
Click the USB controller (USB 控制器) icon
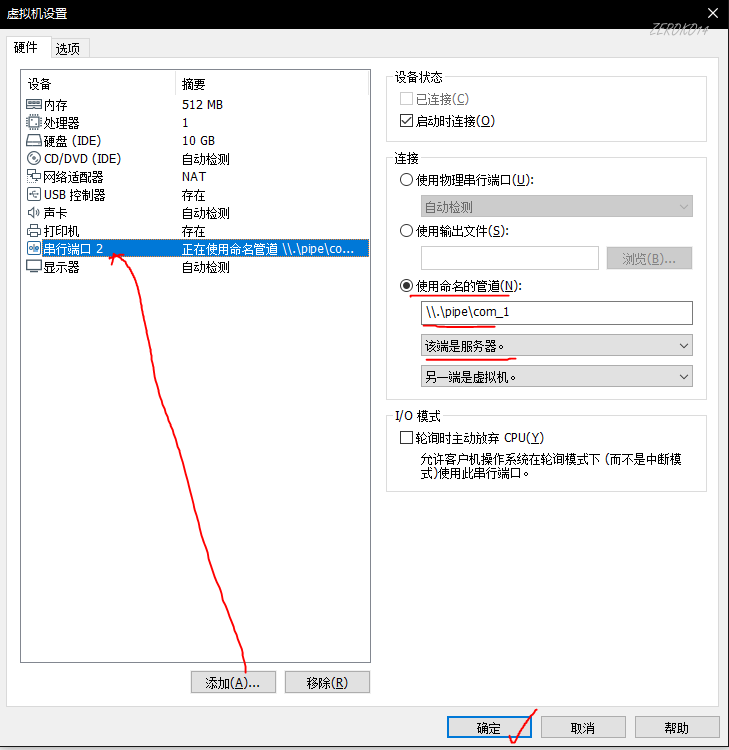(x=33, y=195)
